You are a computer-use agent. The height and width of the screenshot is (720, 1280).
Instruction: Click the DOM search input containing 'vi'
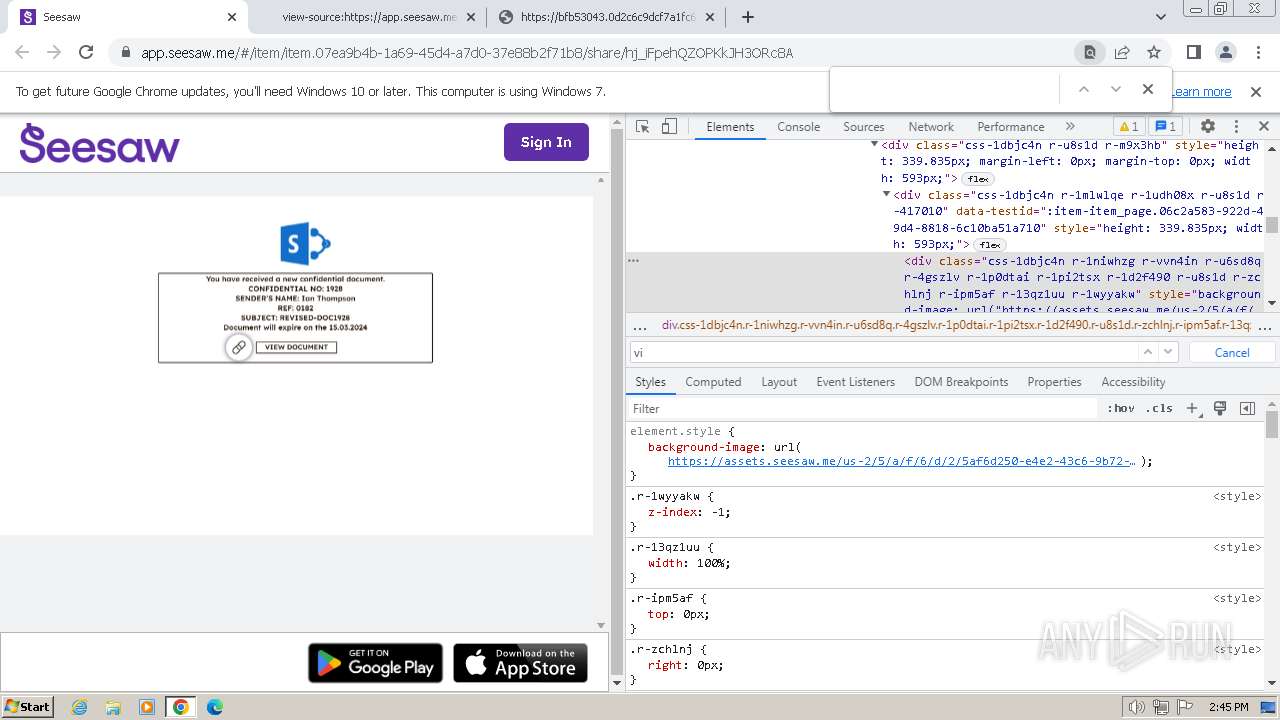coord(884,352)
